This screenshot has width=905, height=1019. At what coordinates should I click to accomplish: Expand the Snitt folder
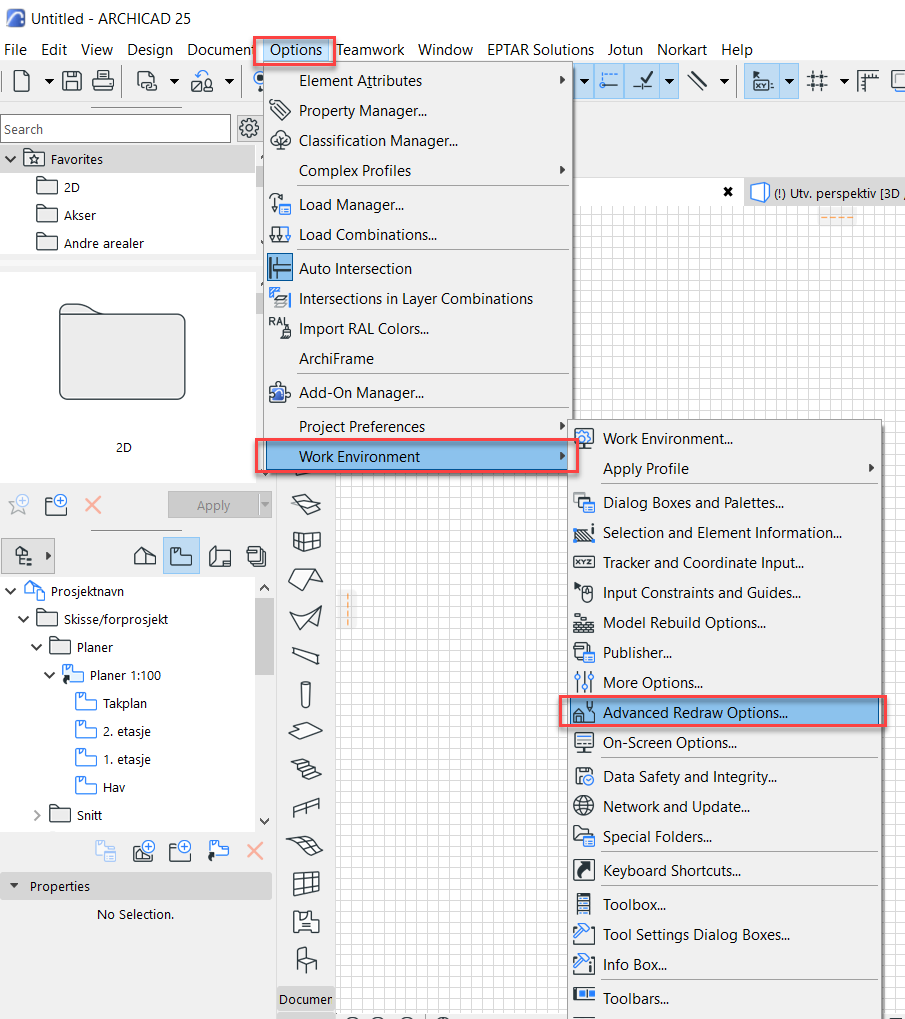36,815
